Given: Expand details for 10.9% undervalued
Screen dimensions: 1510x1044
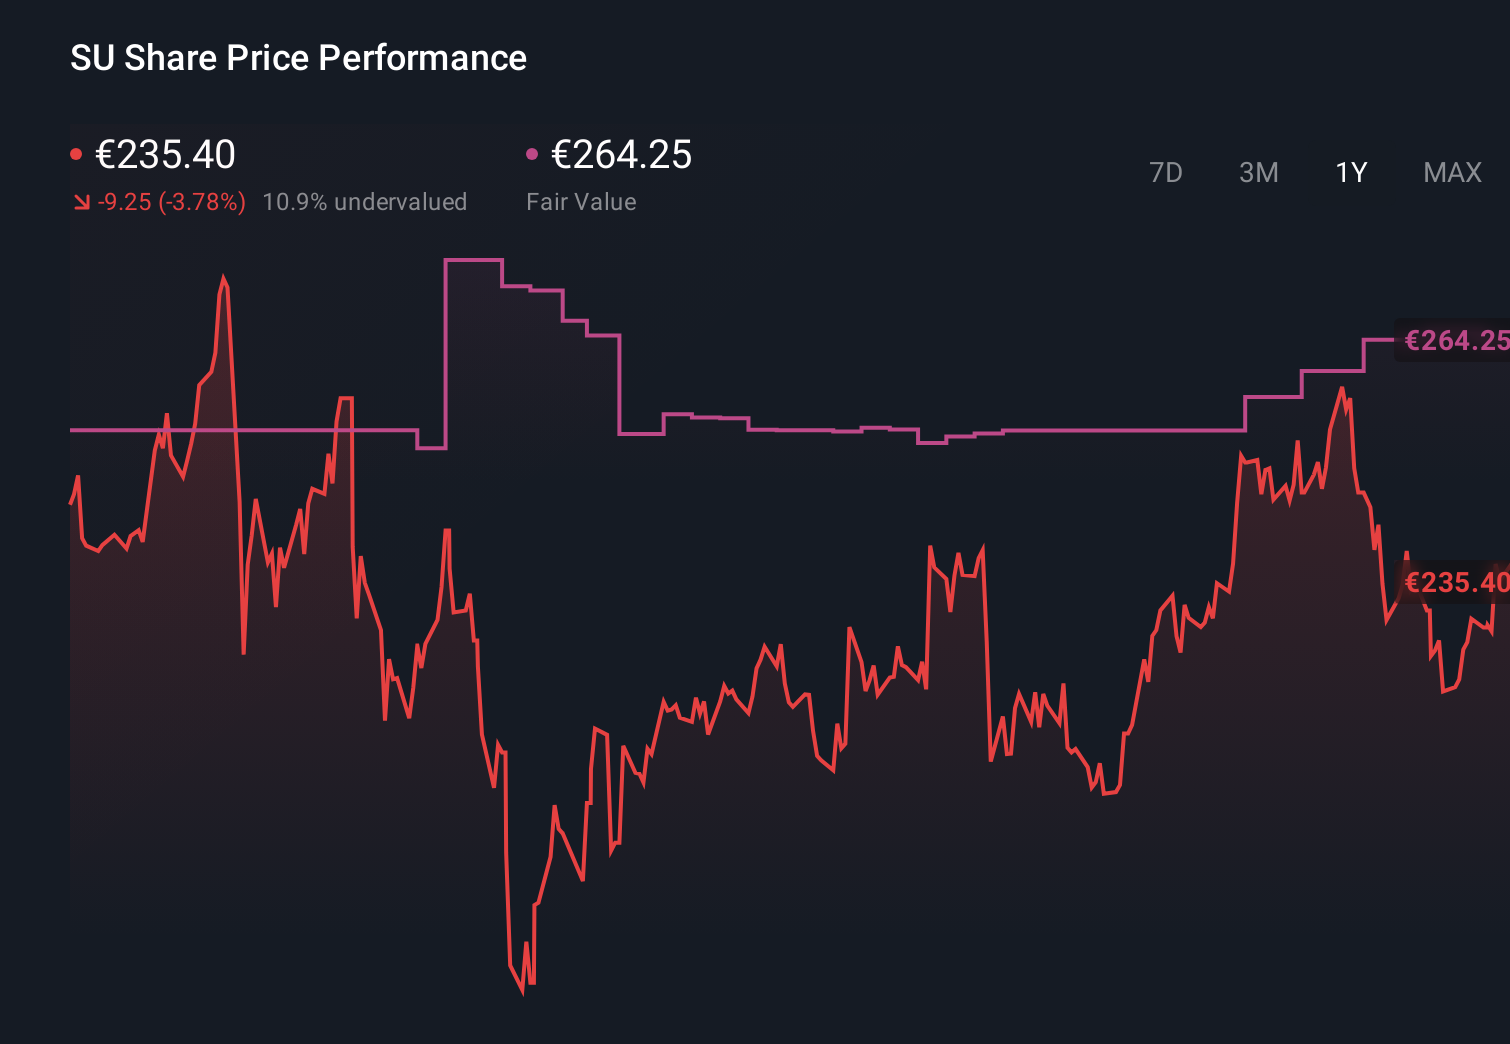Looking at the screenshot, I should (365, 202).
